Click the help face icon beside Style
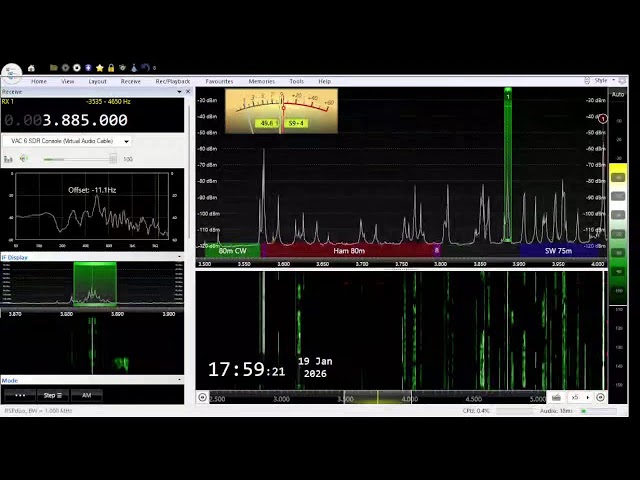 (587, 81)
